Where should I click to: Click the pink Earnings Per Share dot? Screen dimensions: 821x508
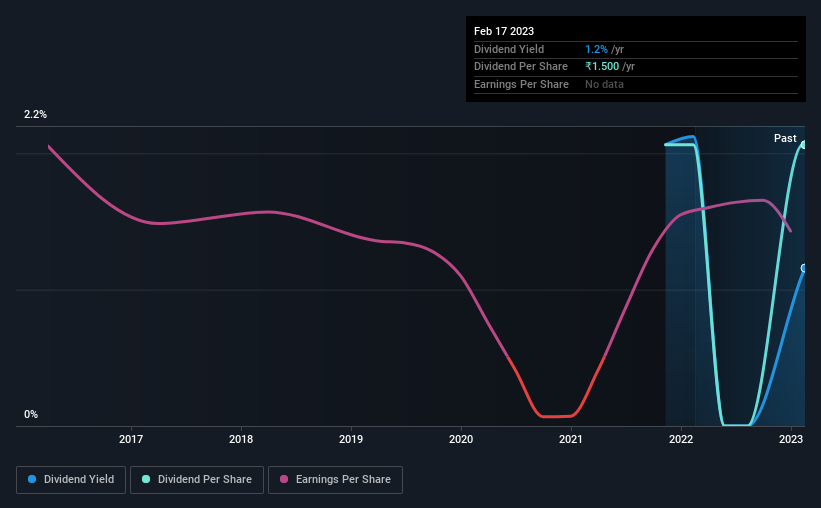click(284, 479)
